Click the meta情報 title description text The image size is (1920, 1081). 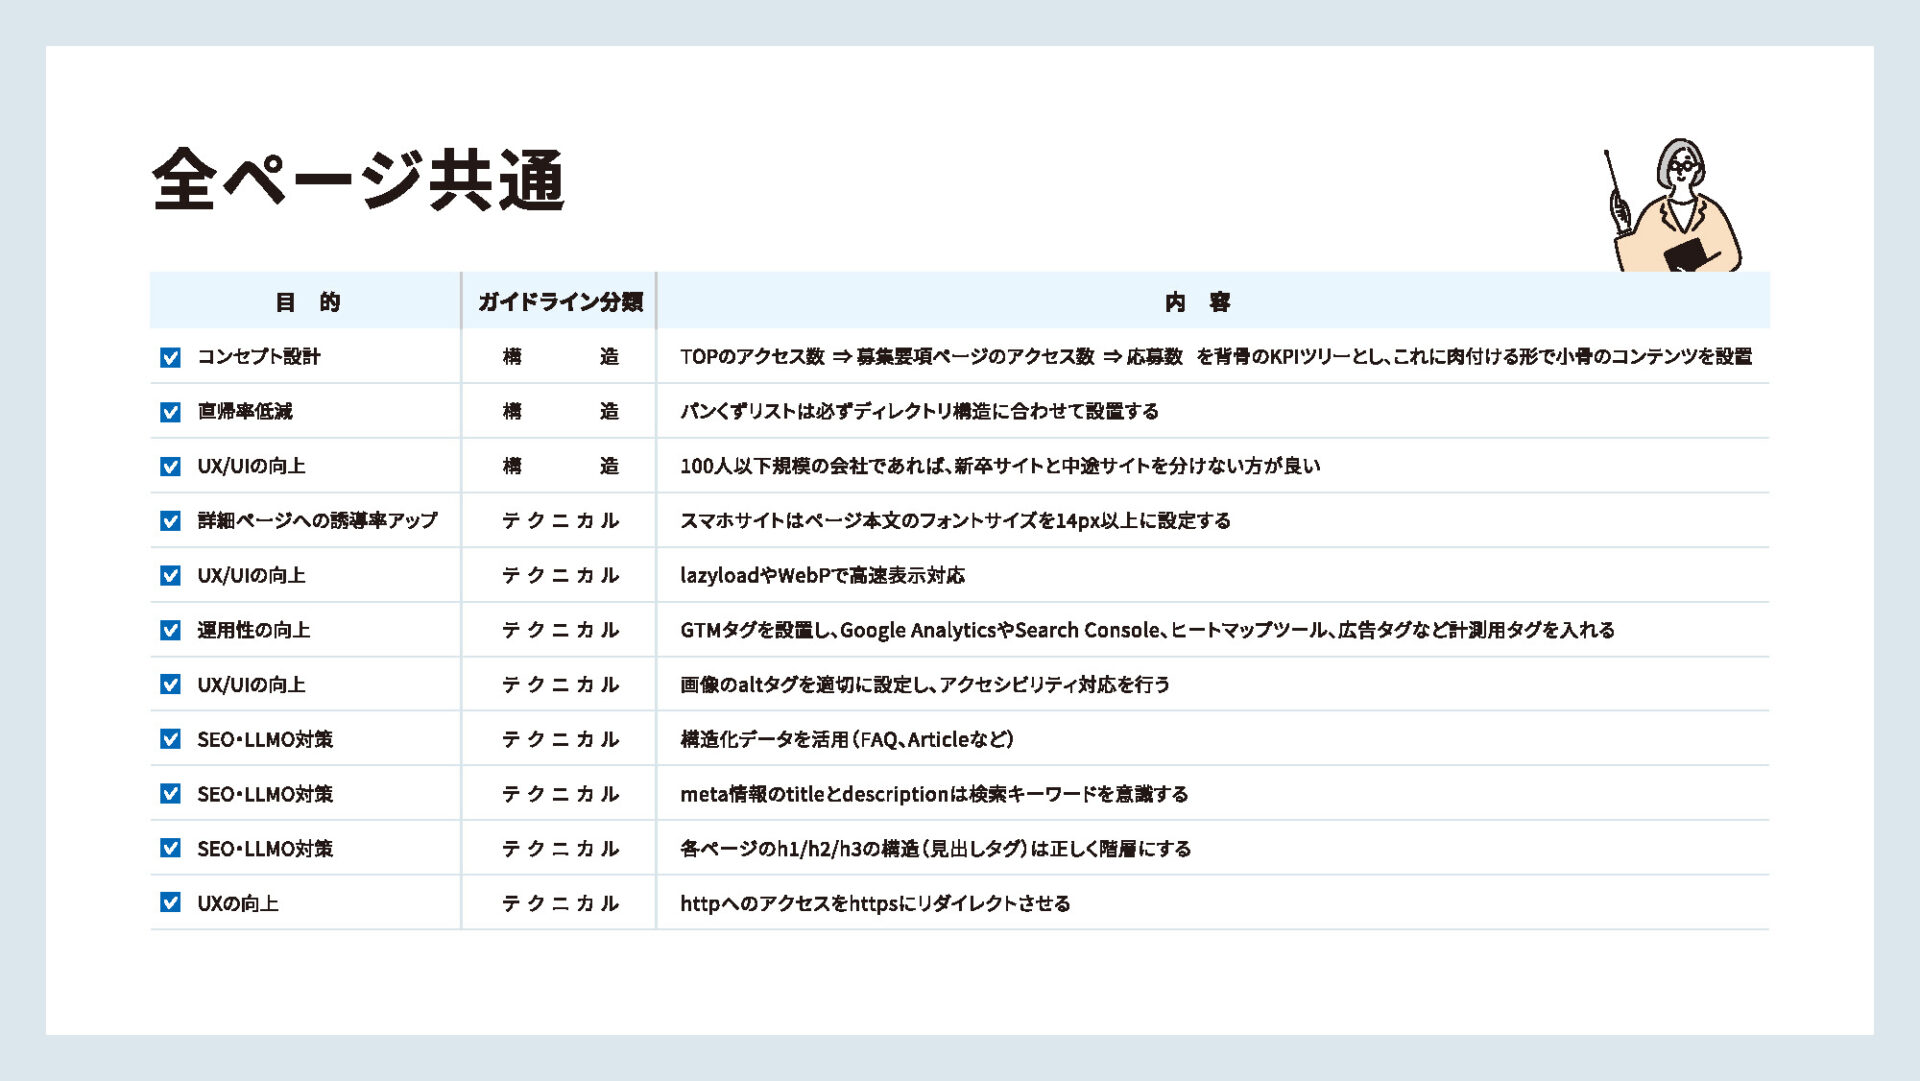[933, 794]
